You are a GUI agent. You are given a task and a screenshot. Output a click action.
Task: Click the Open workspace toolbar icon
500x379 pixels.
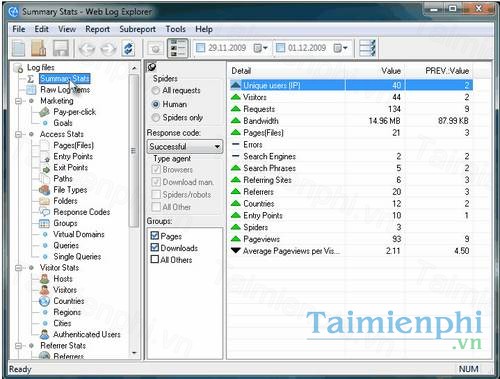point(39,49)
